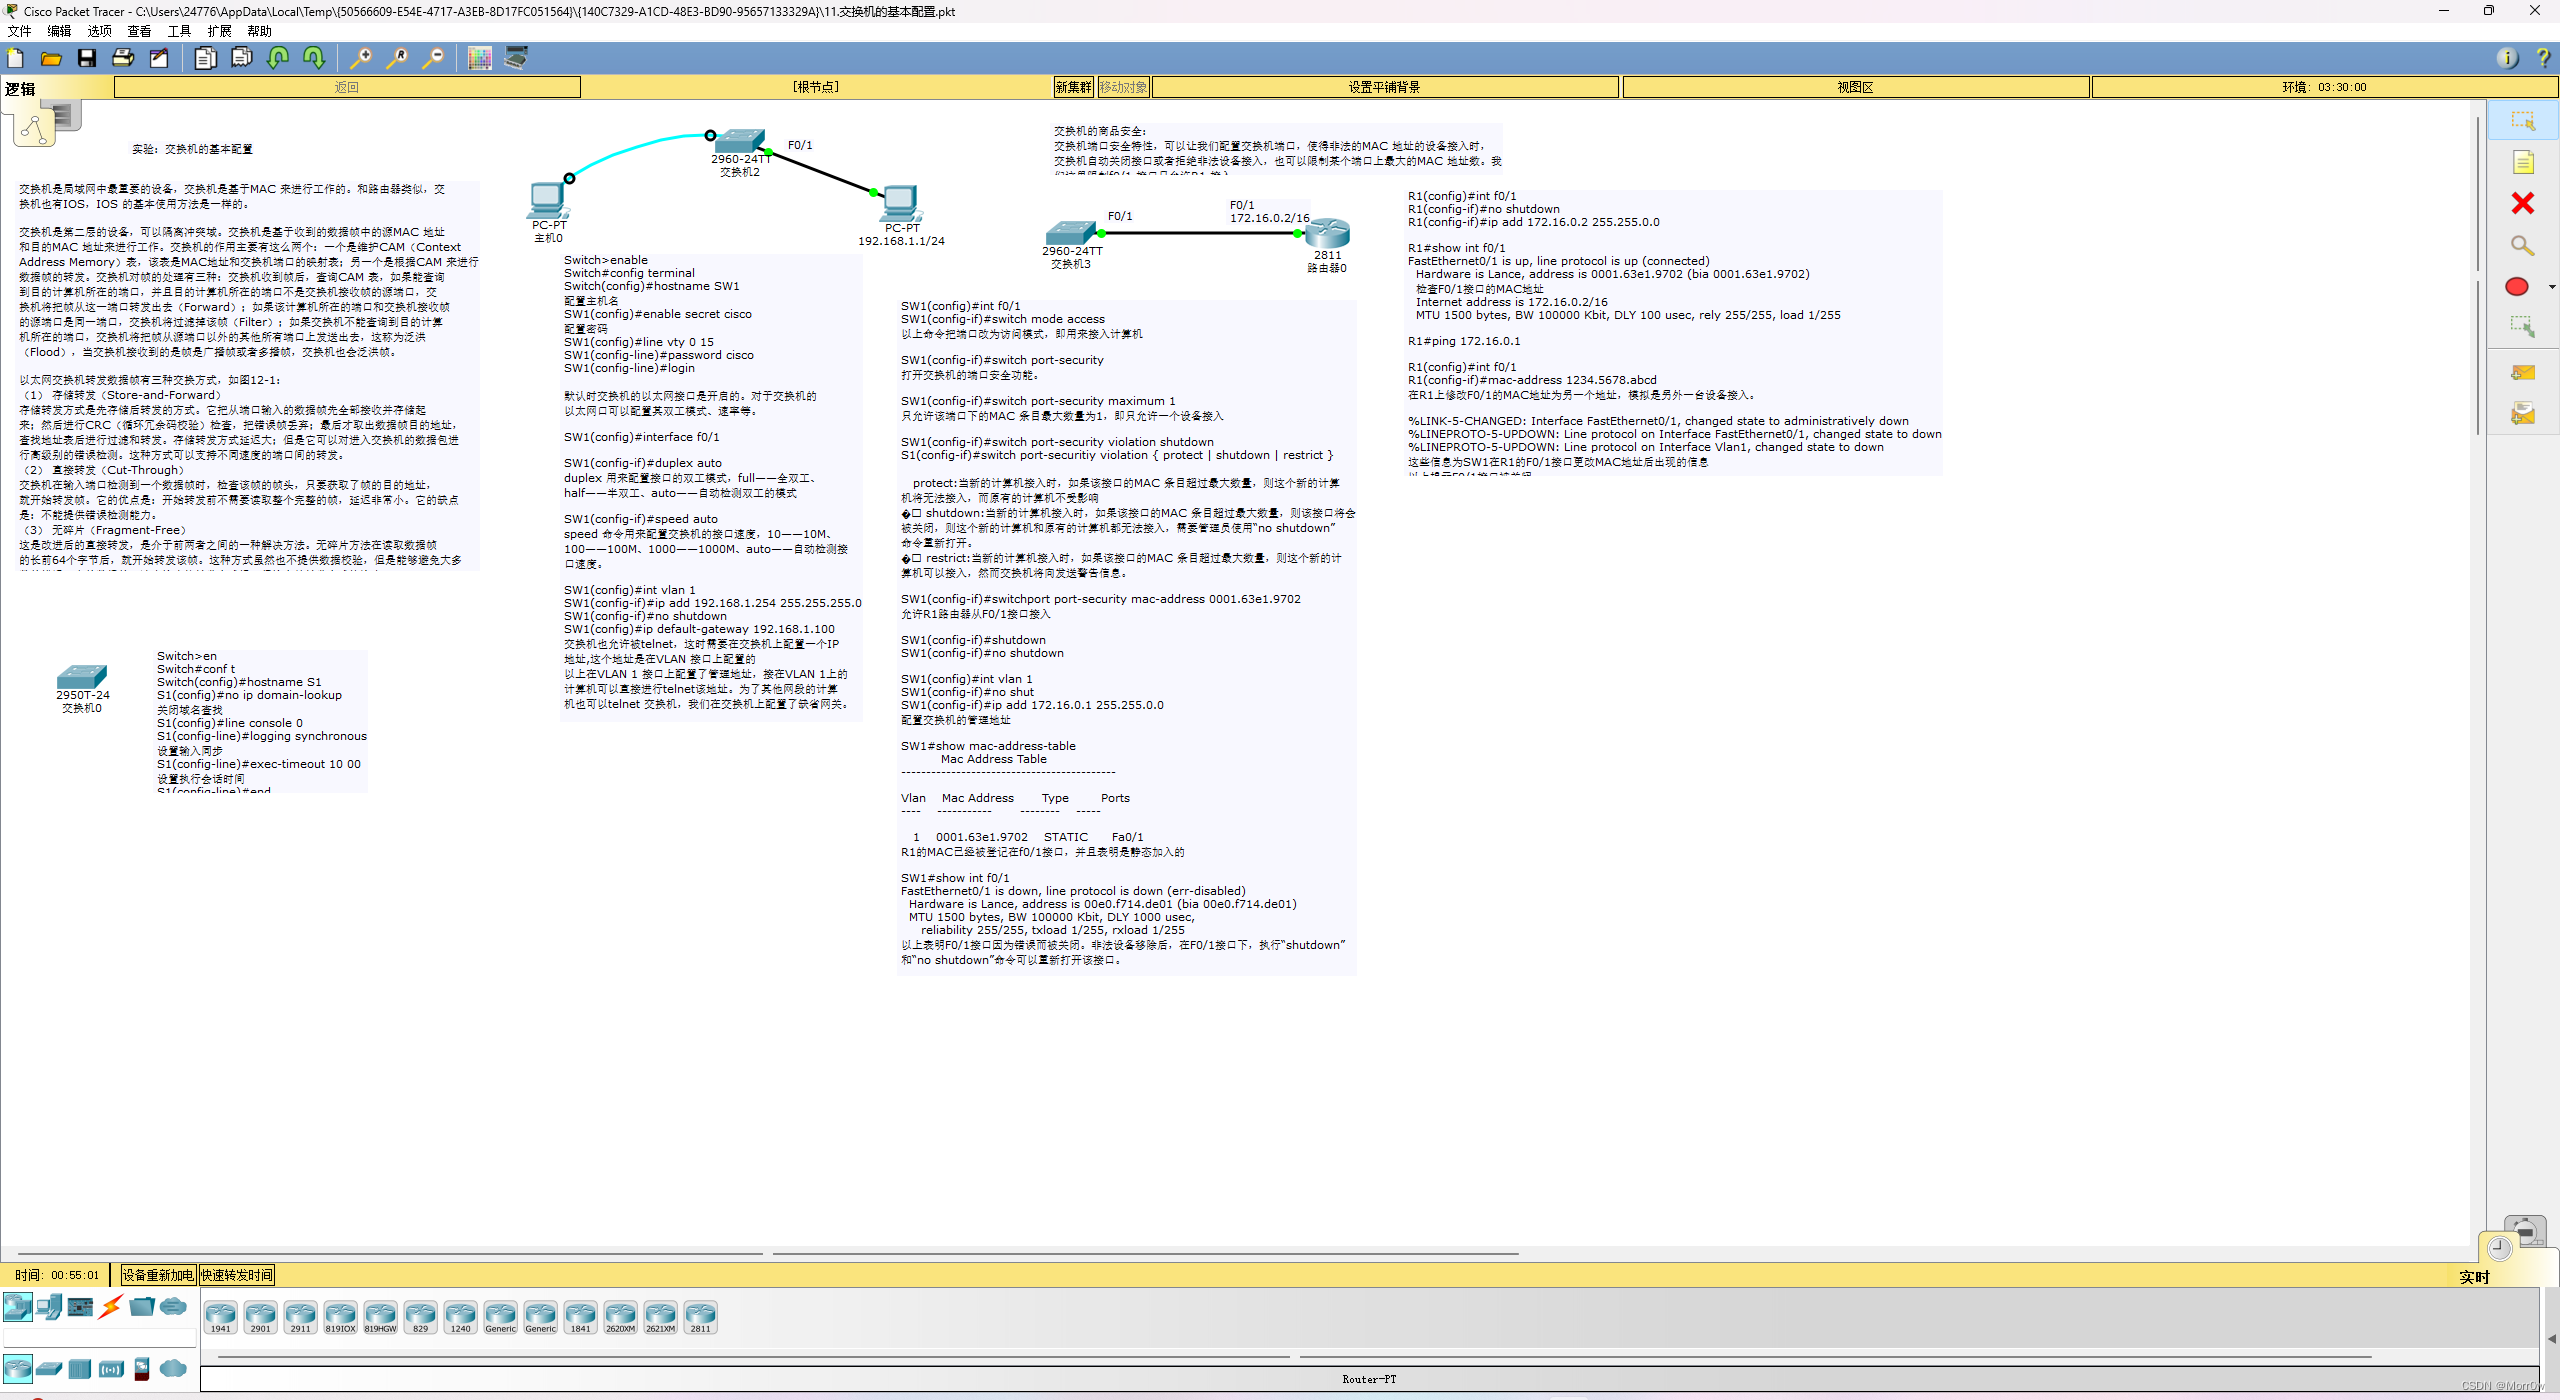2560x1400 pixels.
Task: Zoom out with the minus magnifier
Action: pos(433,58)
